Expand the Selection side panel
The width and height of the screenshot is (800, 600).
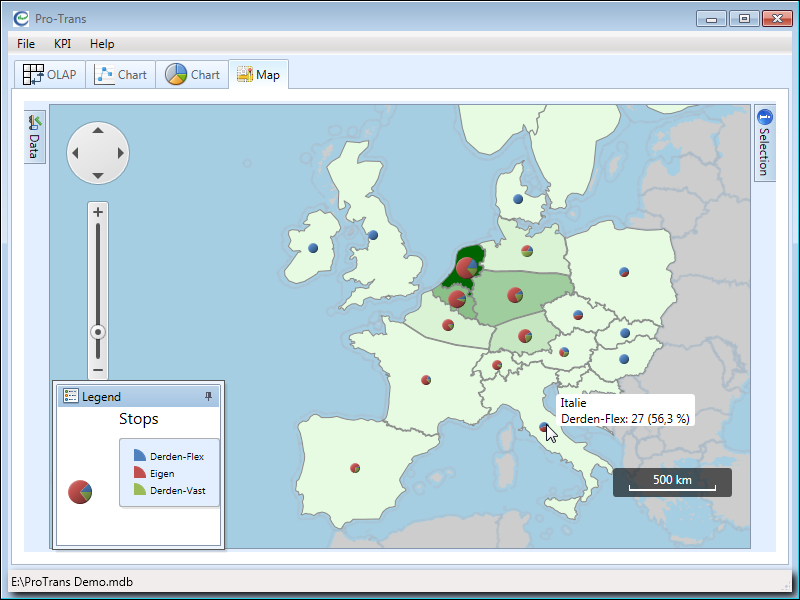click(x=764, y=144)
